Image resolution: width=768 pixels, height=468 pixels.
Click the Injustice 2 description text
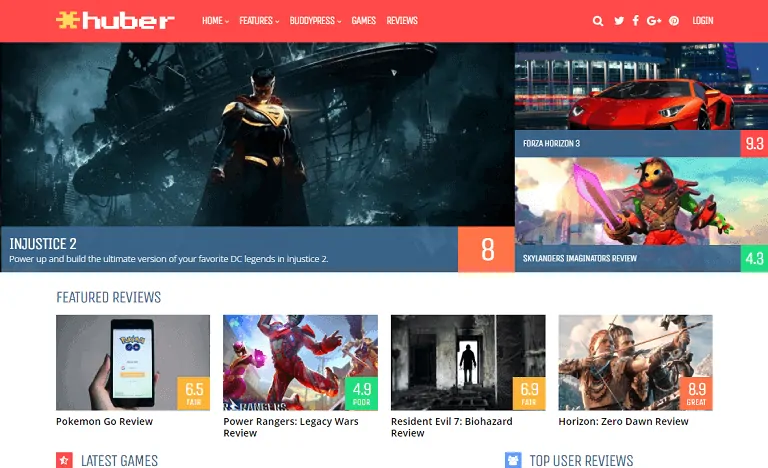pyautogui.click(x=168, y=259)
